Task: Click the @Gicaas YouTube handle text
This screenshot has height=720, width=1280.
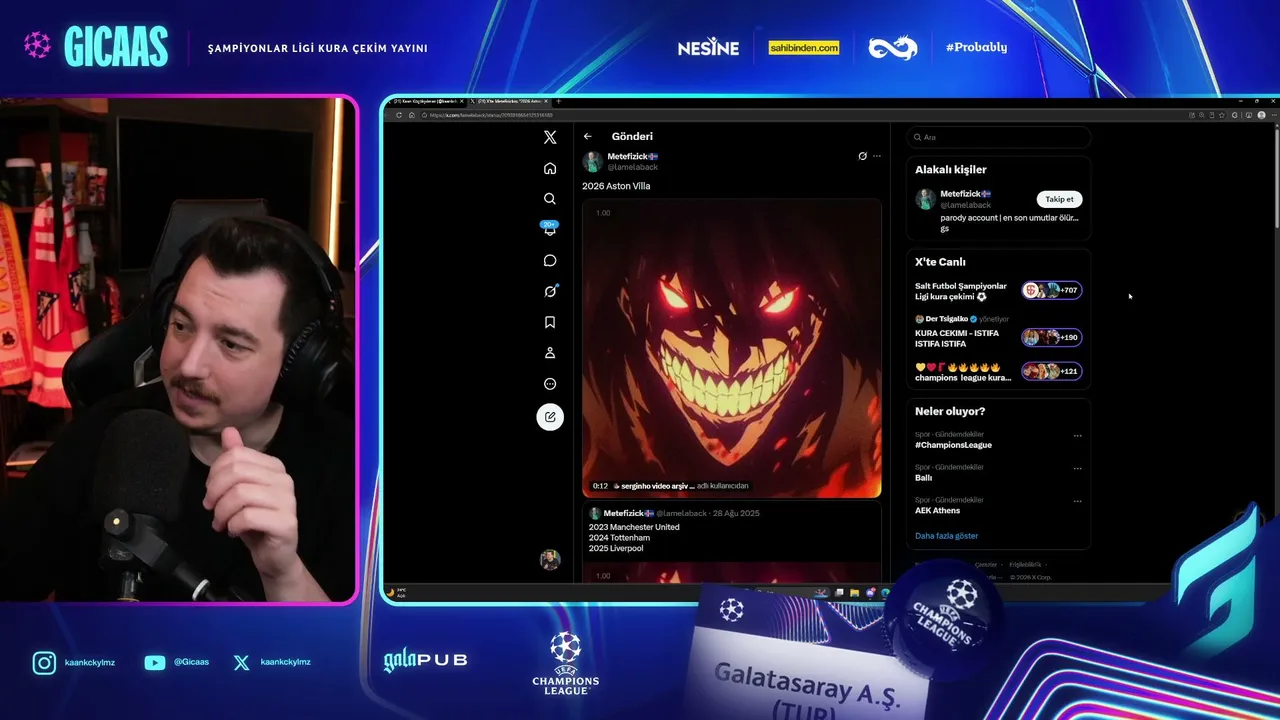Action: (x=191, y=662)
